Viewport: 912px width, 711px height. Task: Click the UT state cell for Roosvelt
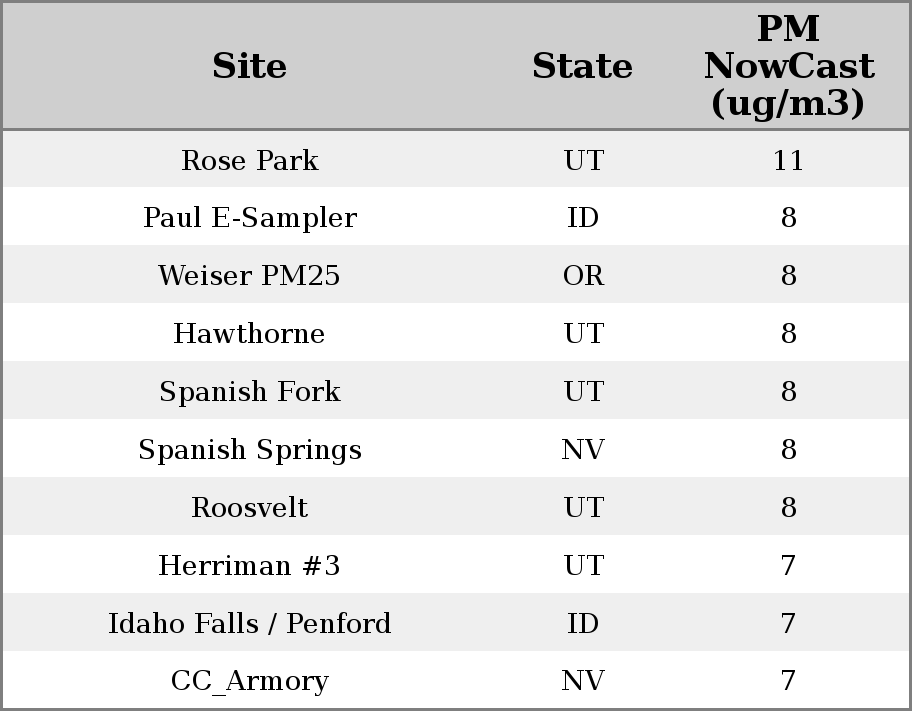(x=583, y=508)
